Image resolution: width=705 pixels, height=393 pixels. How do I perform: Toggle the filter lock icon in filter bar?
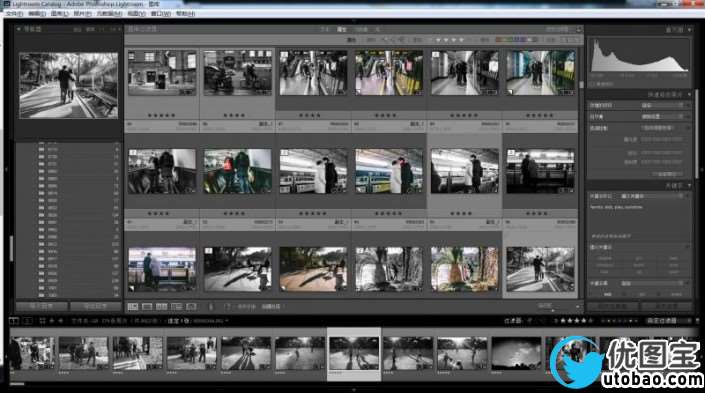point(579,29)
